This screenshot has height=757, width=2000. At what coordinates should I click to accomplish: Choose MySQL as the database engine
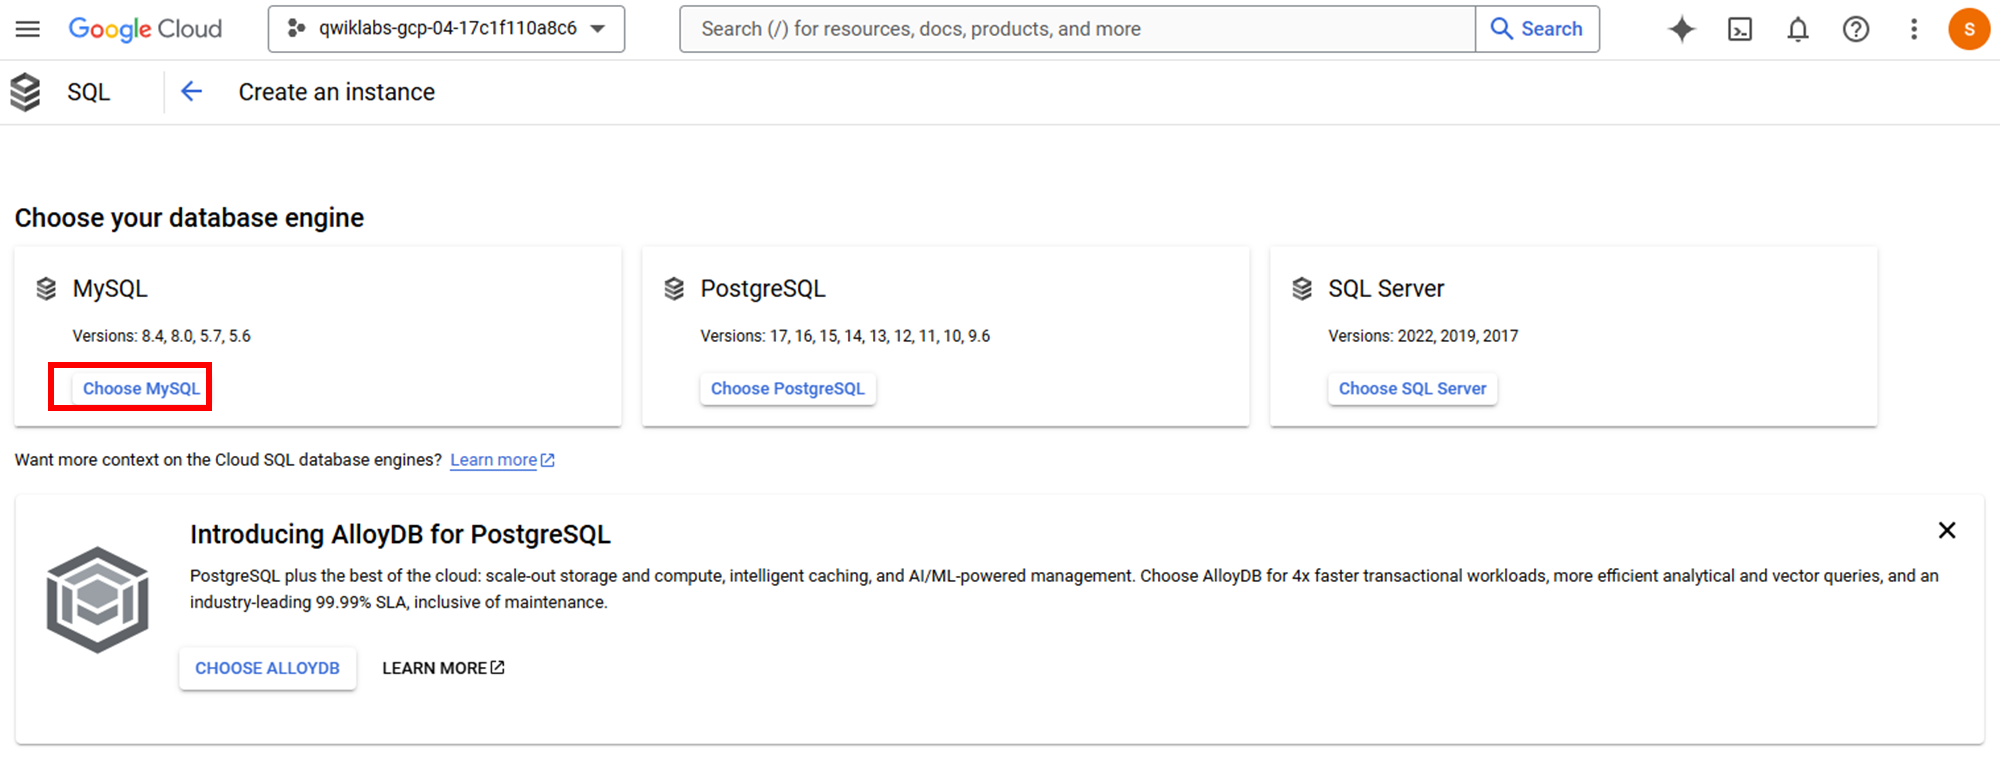[141, 388]
